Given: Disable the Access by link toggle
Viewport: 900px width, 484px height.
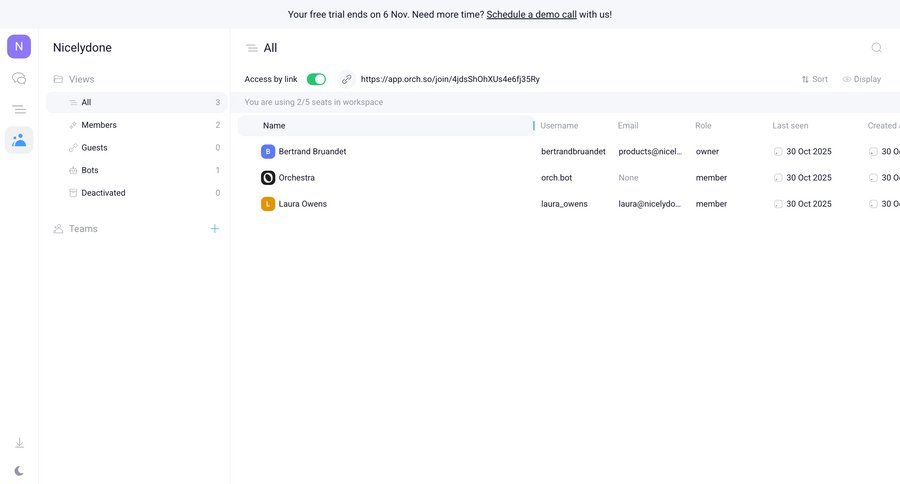Looking at the screenshot, I should [316, 79].
